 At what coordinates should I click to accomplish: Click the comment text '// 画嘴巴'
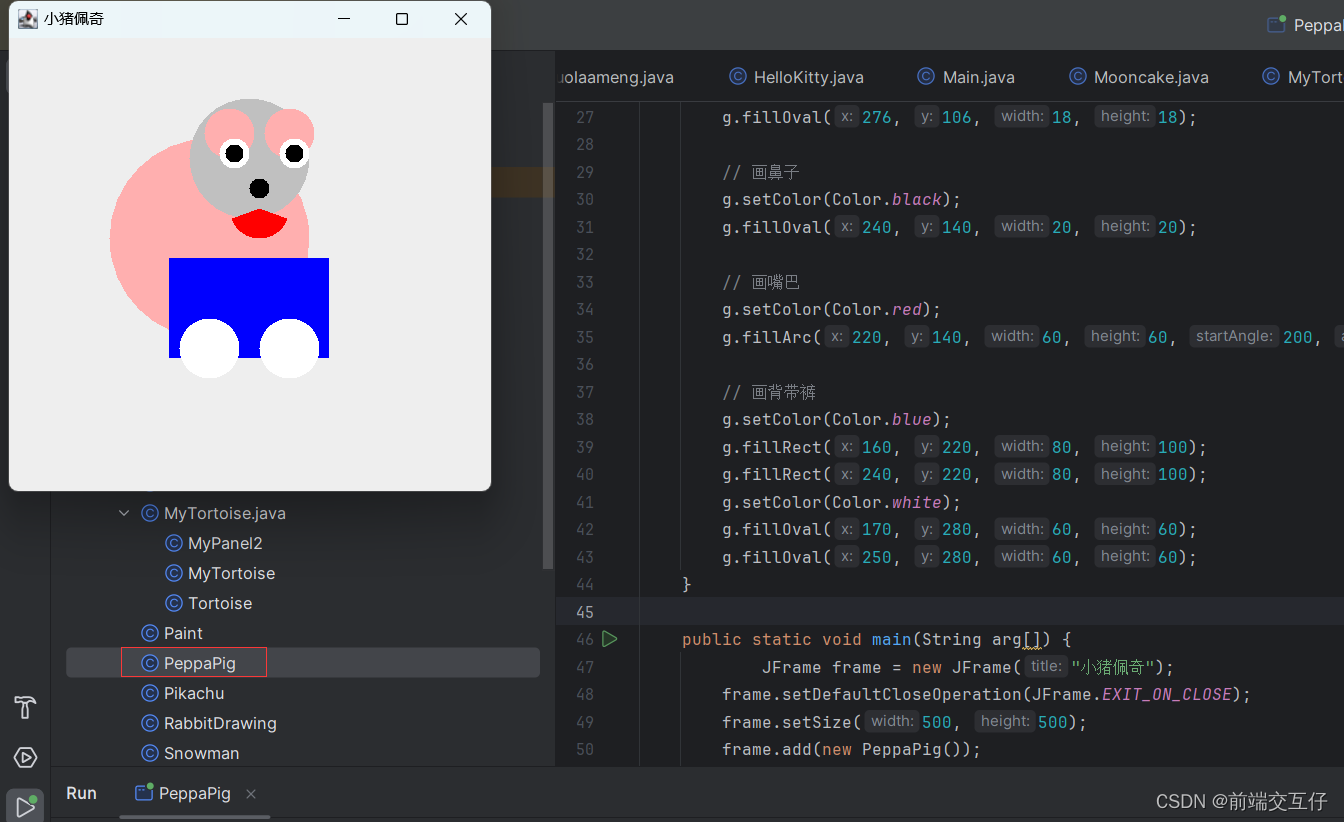pyautogui.click(x=761, y=282)
